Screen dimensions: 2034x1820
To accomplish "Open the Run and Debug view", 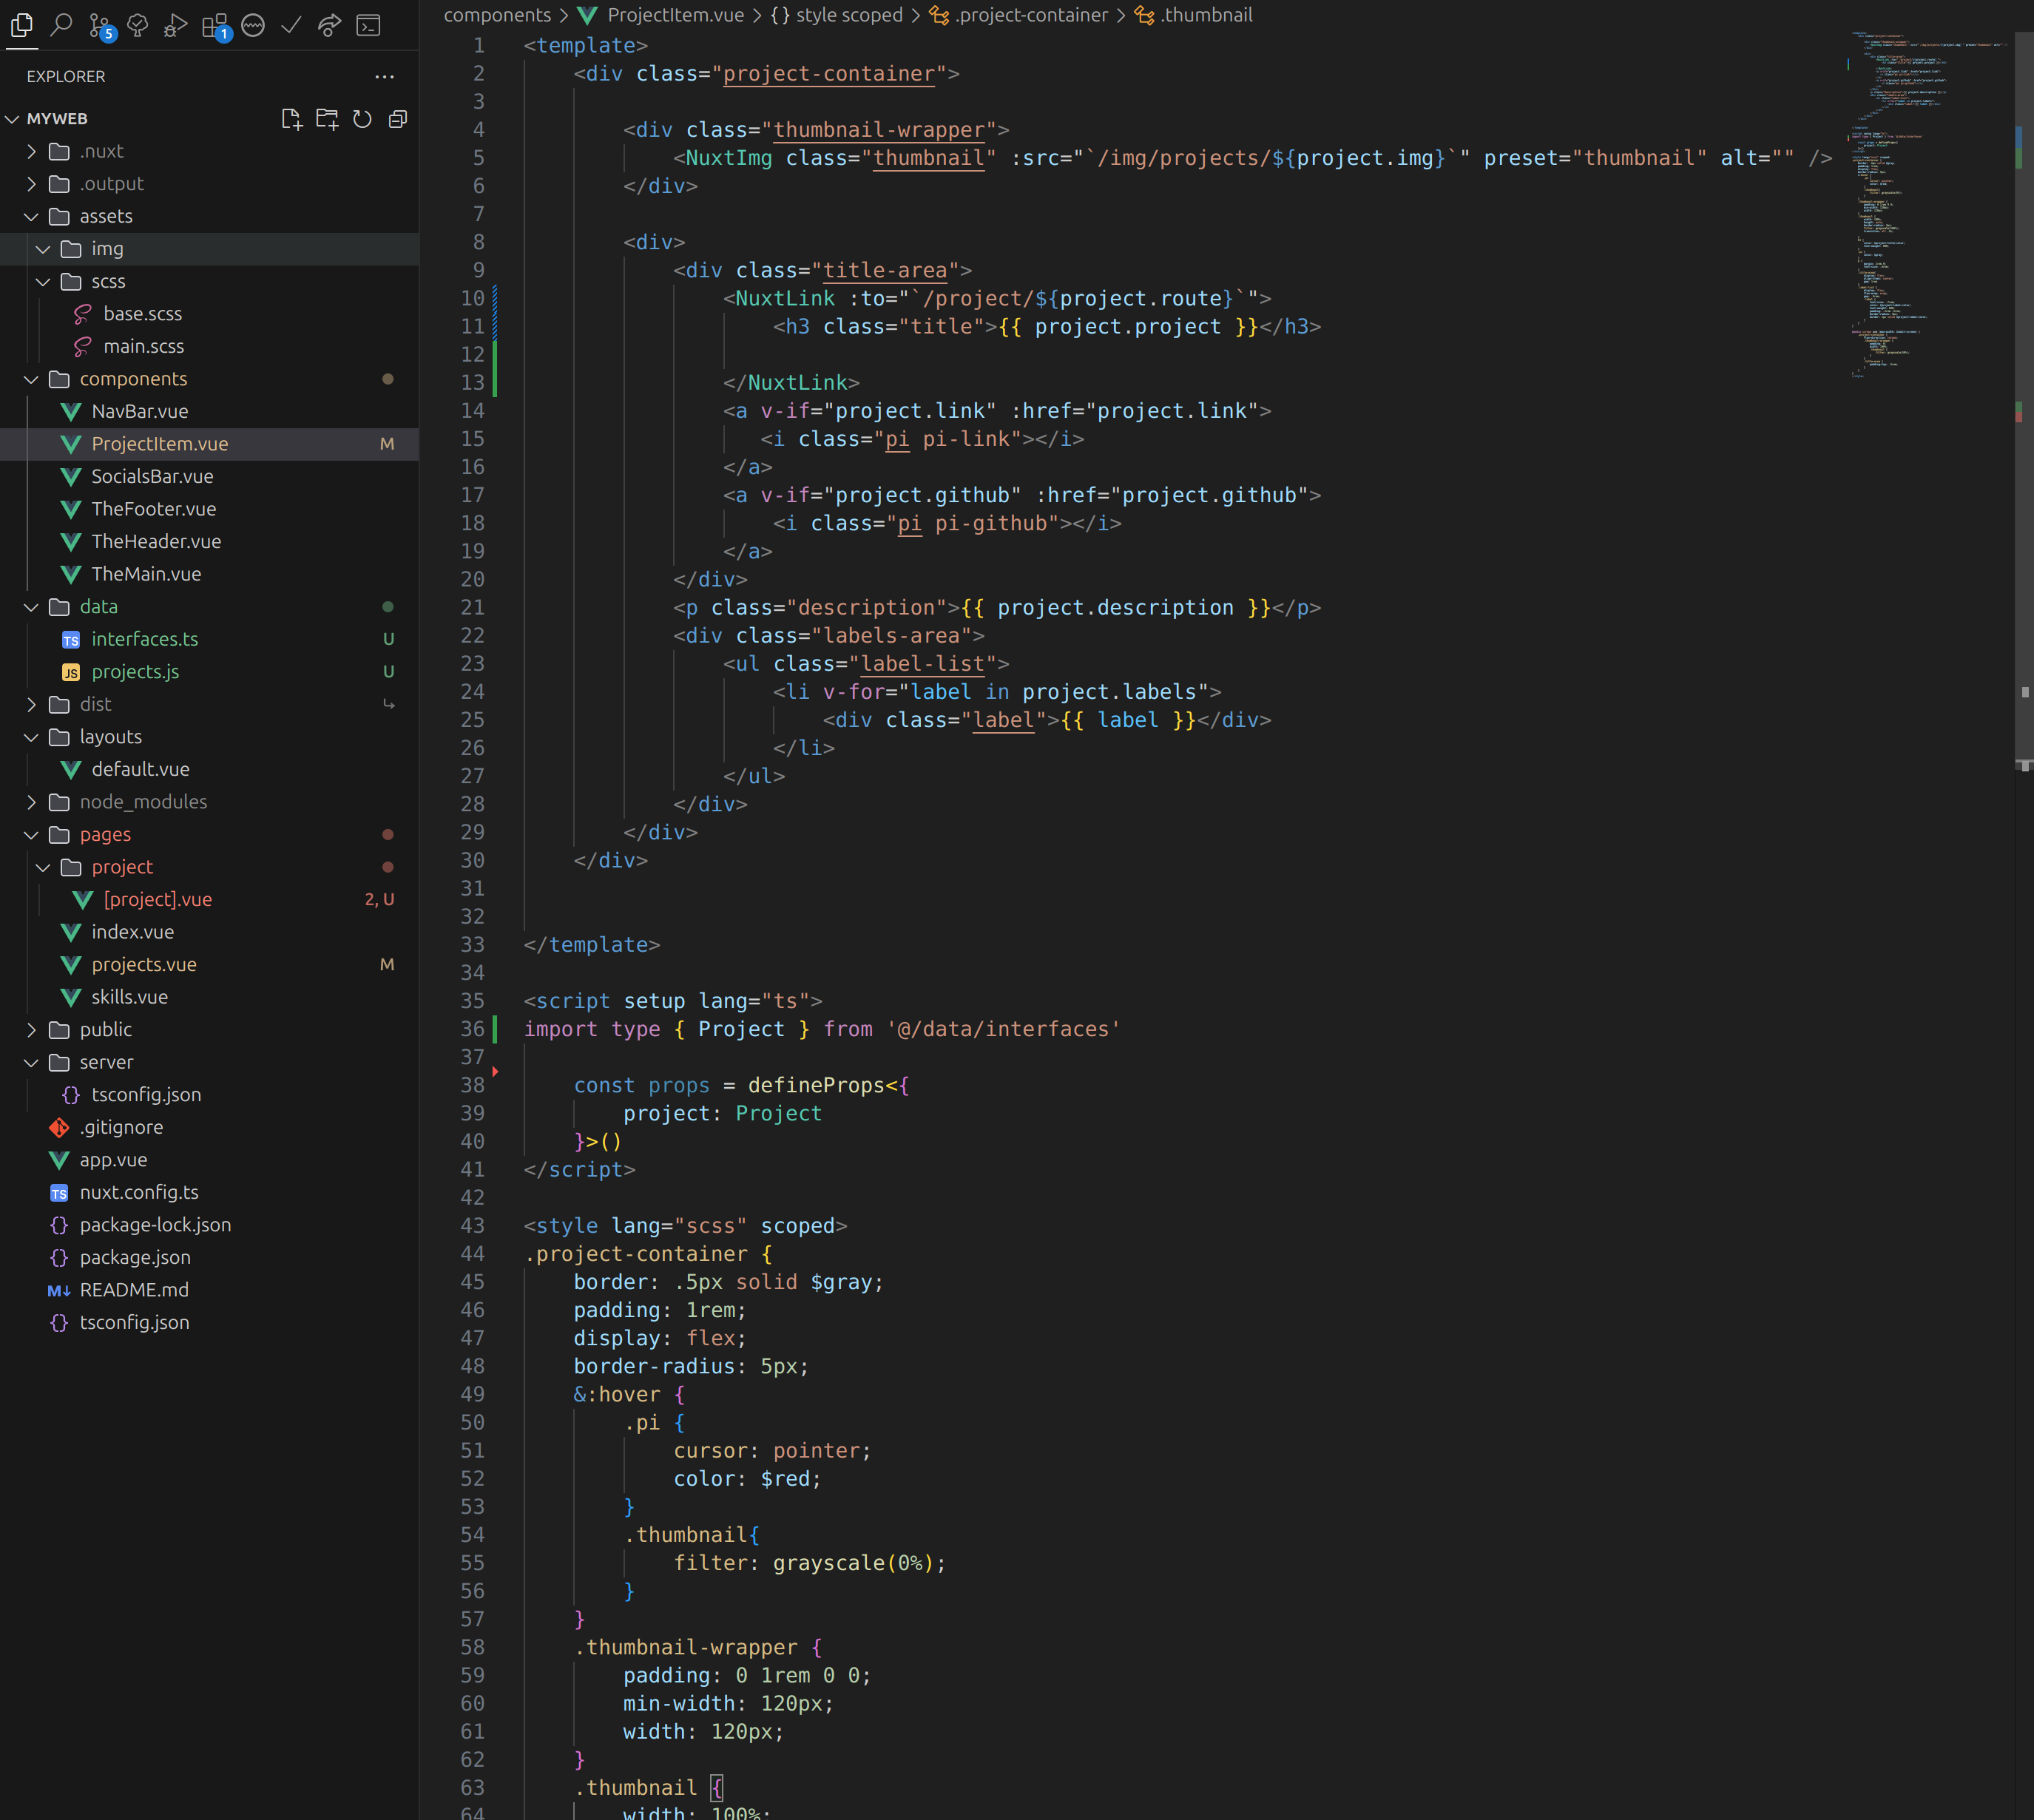I will (x=175, y=25).
